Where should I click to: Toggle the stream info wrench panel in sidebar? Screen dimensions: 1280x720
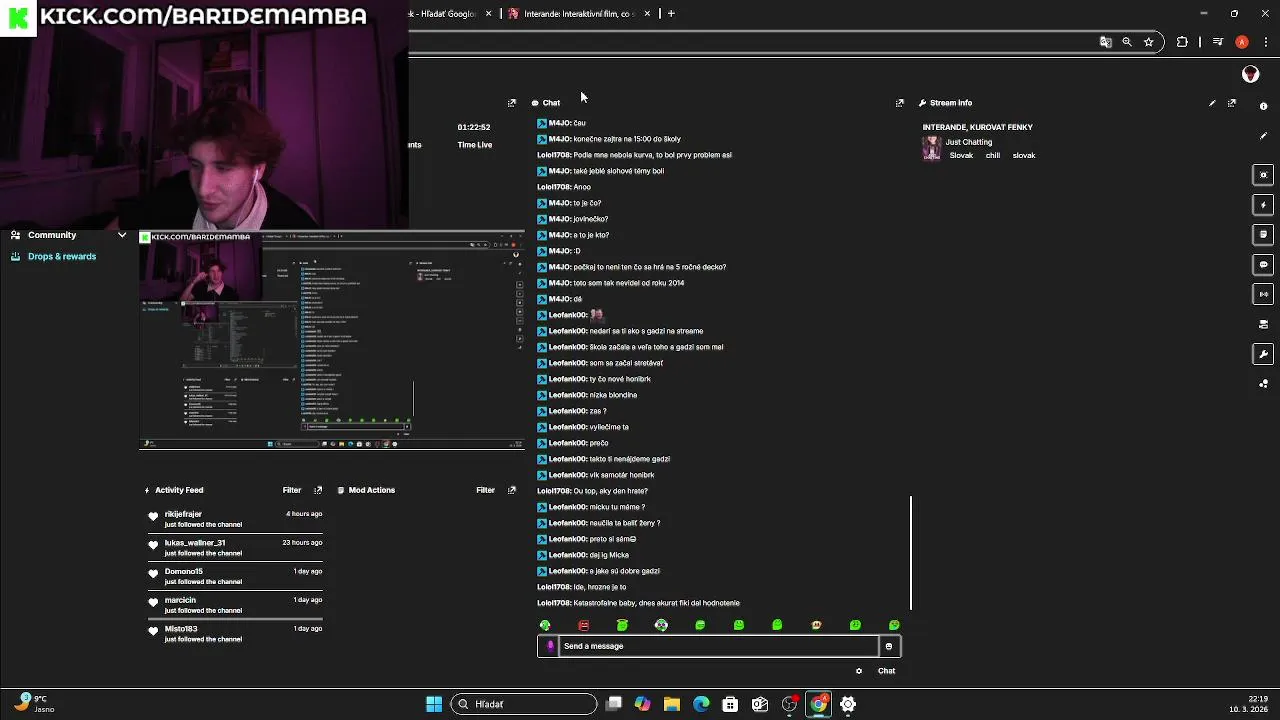point(1264,354)
